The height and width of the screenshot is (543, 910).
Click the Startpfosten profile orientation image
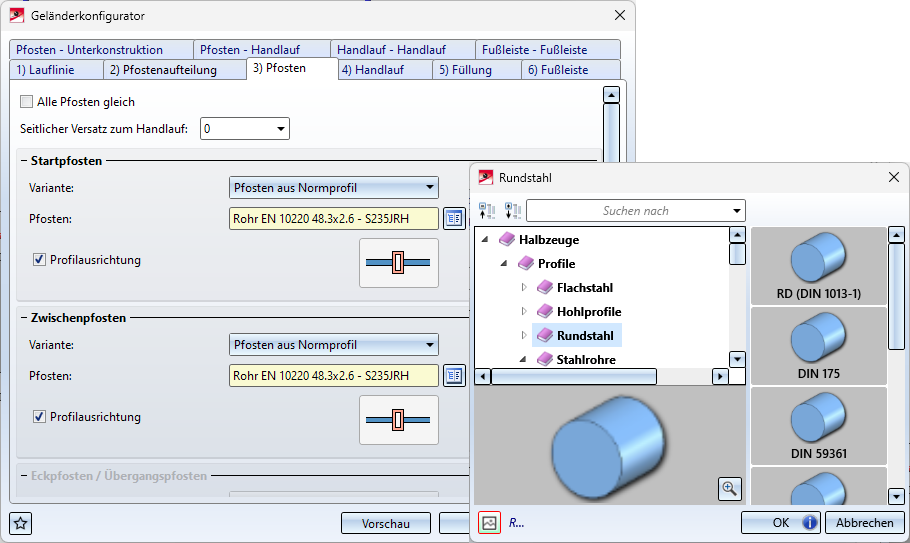point(399,263)
